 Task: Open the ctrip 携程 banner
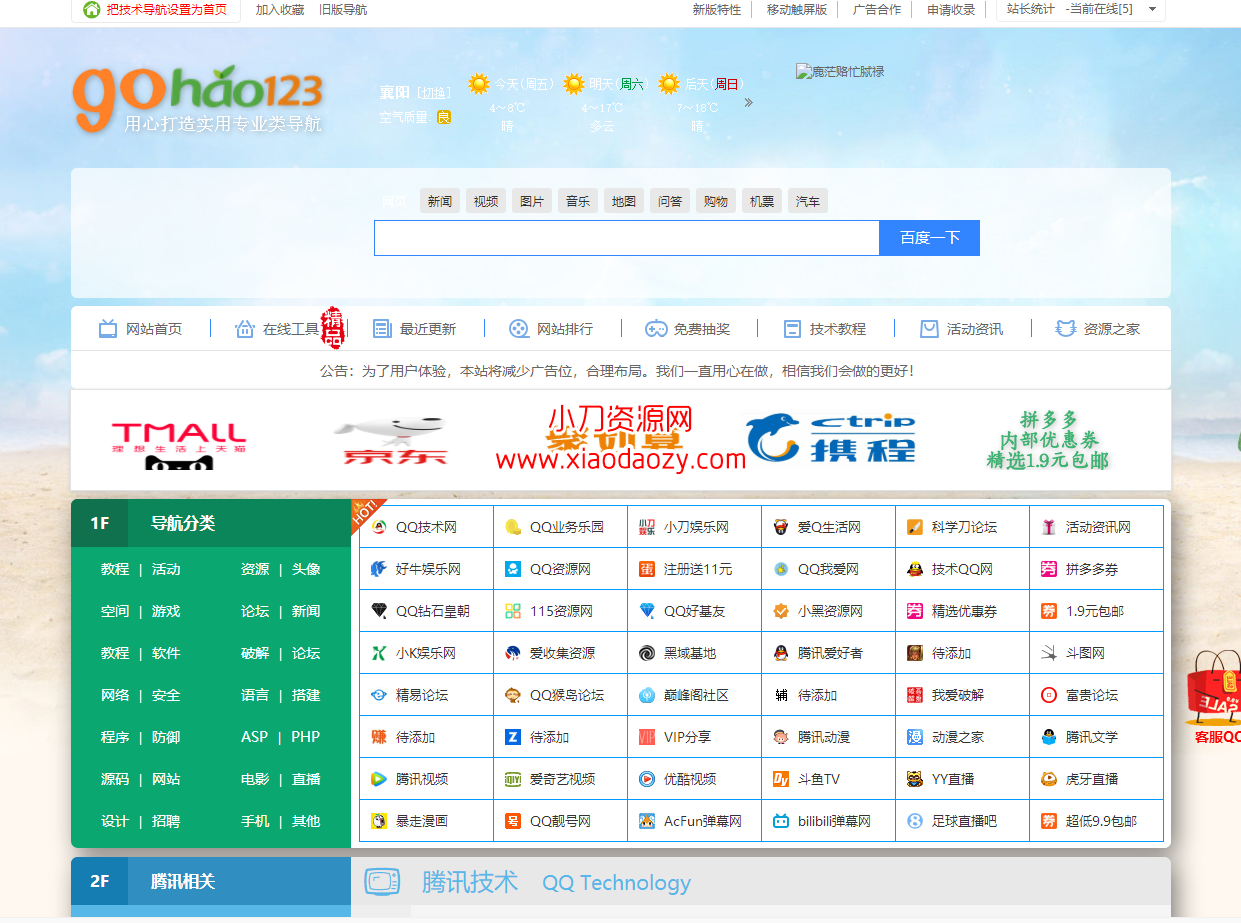[x=831, y=438]
